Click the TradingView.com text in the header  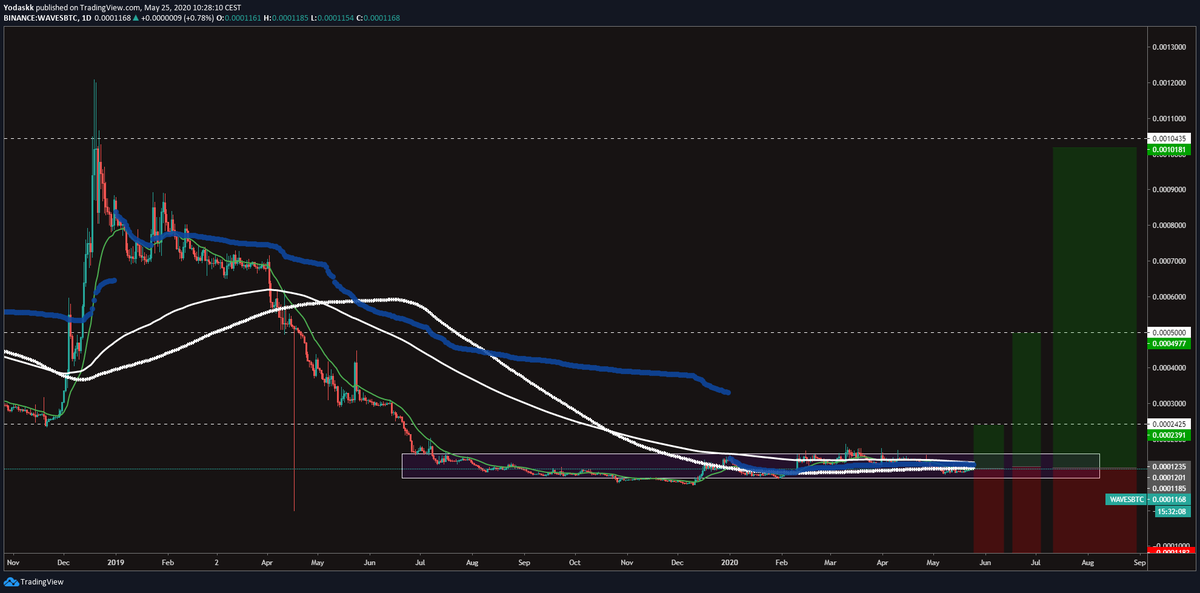pos(111,7)
